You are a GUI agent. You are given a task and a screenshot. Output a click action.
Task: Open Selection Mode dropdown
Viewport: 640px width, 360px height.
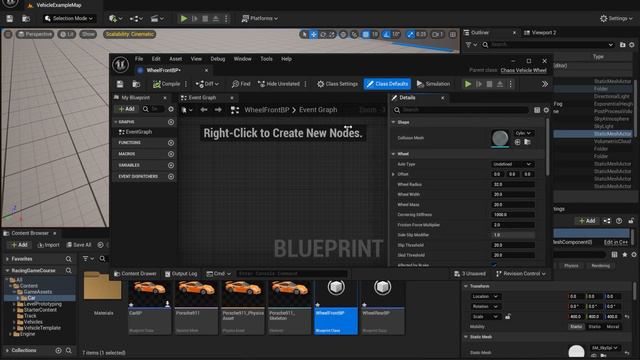click(x=69, y=18)
